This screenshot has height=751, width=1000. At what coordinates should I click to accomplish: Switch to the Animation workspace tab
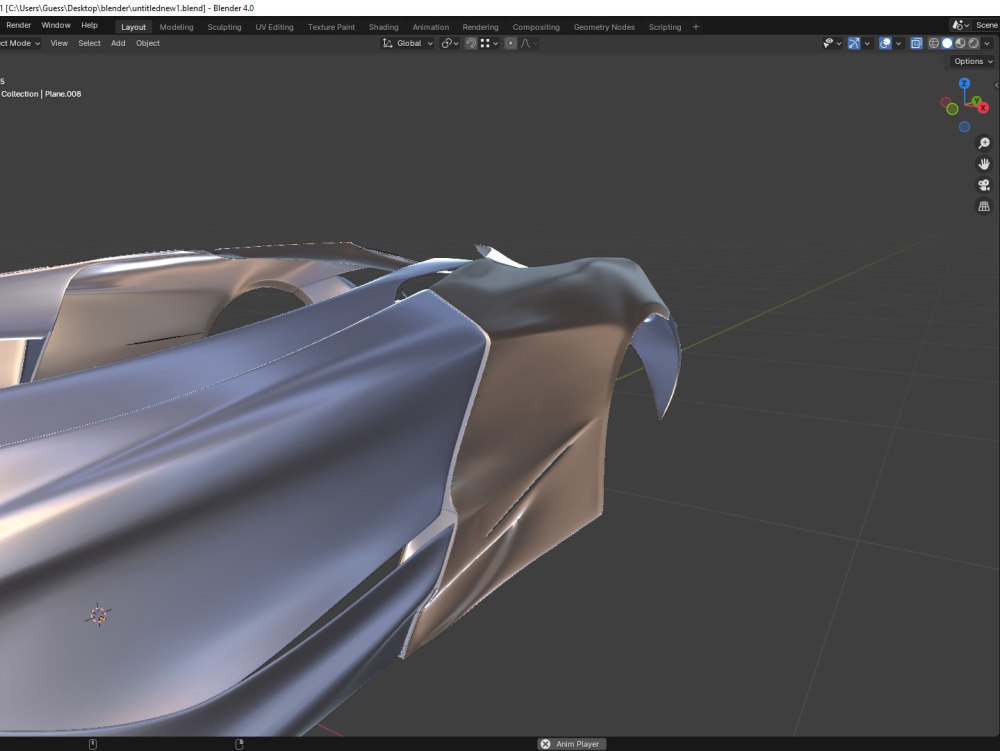[x=430, y=27]
